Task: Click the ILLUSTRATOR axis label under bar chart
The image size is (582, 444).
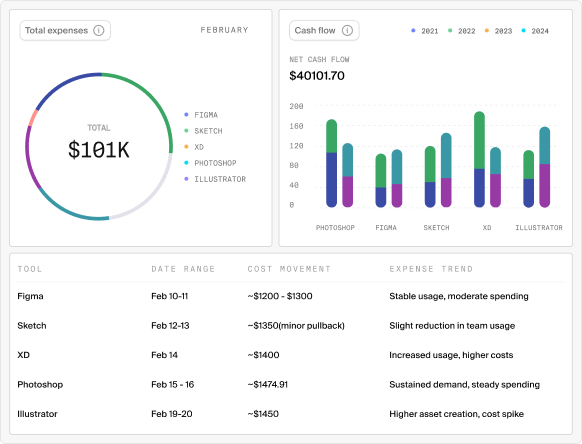Action: (539, 228)
